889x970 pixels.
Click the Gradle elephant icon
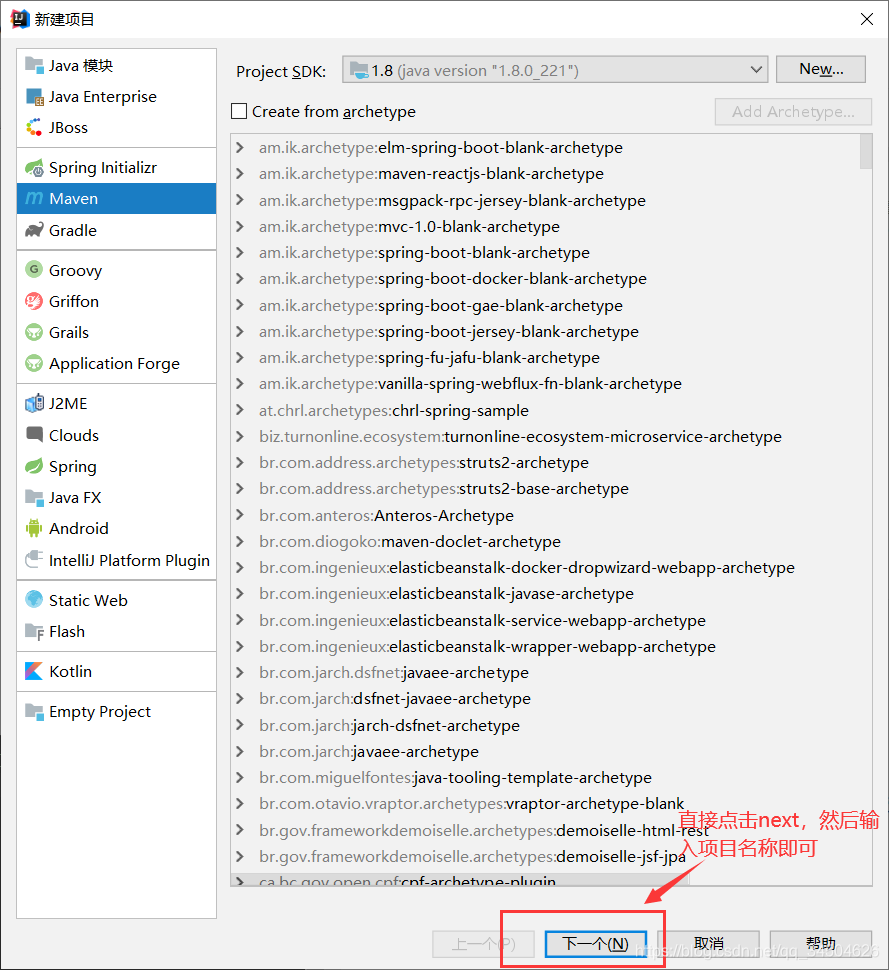[x=34, y=230]
